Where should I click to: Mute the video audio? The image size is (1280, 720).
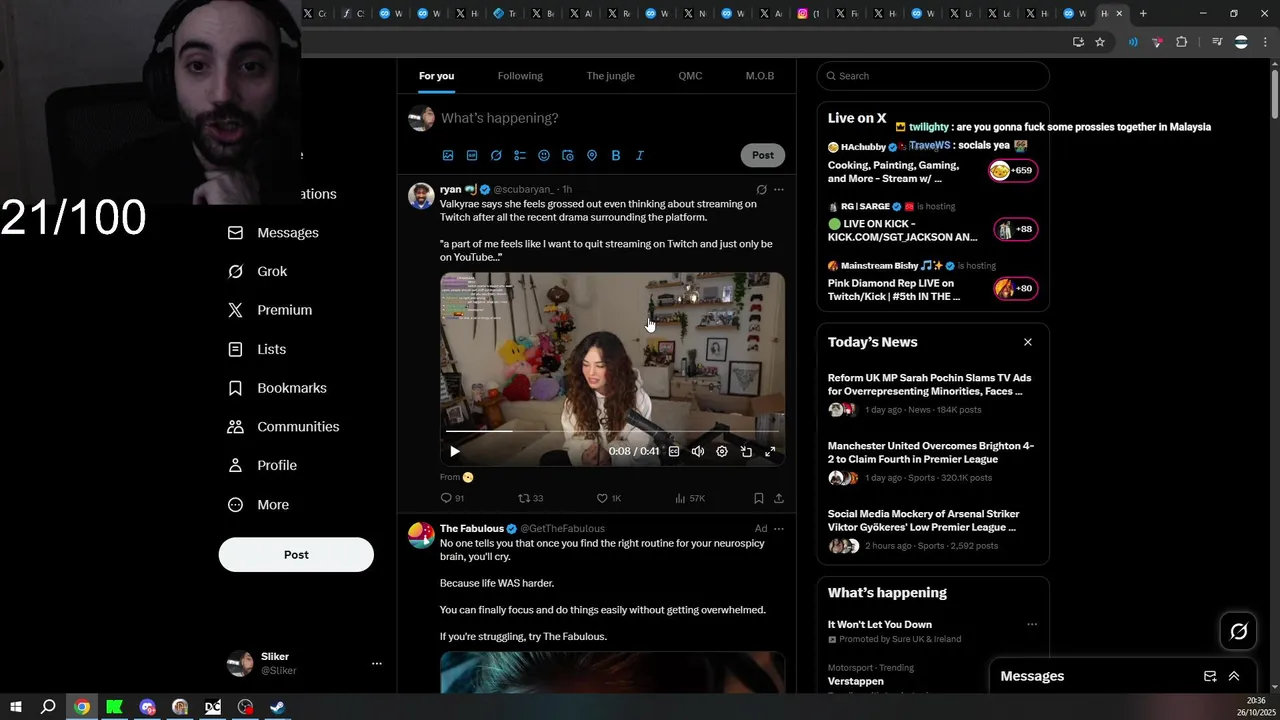point(698,451)
